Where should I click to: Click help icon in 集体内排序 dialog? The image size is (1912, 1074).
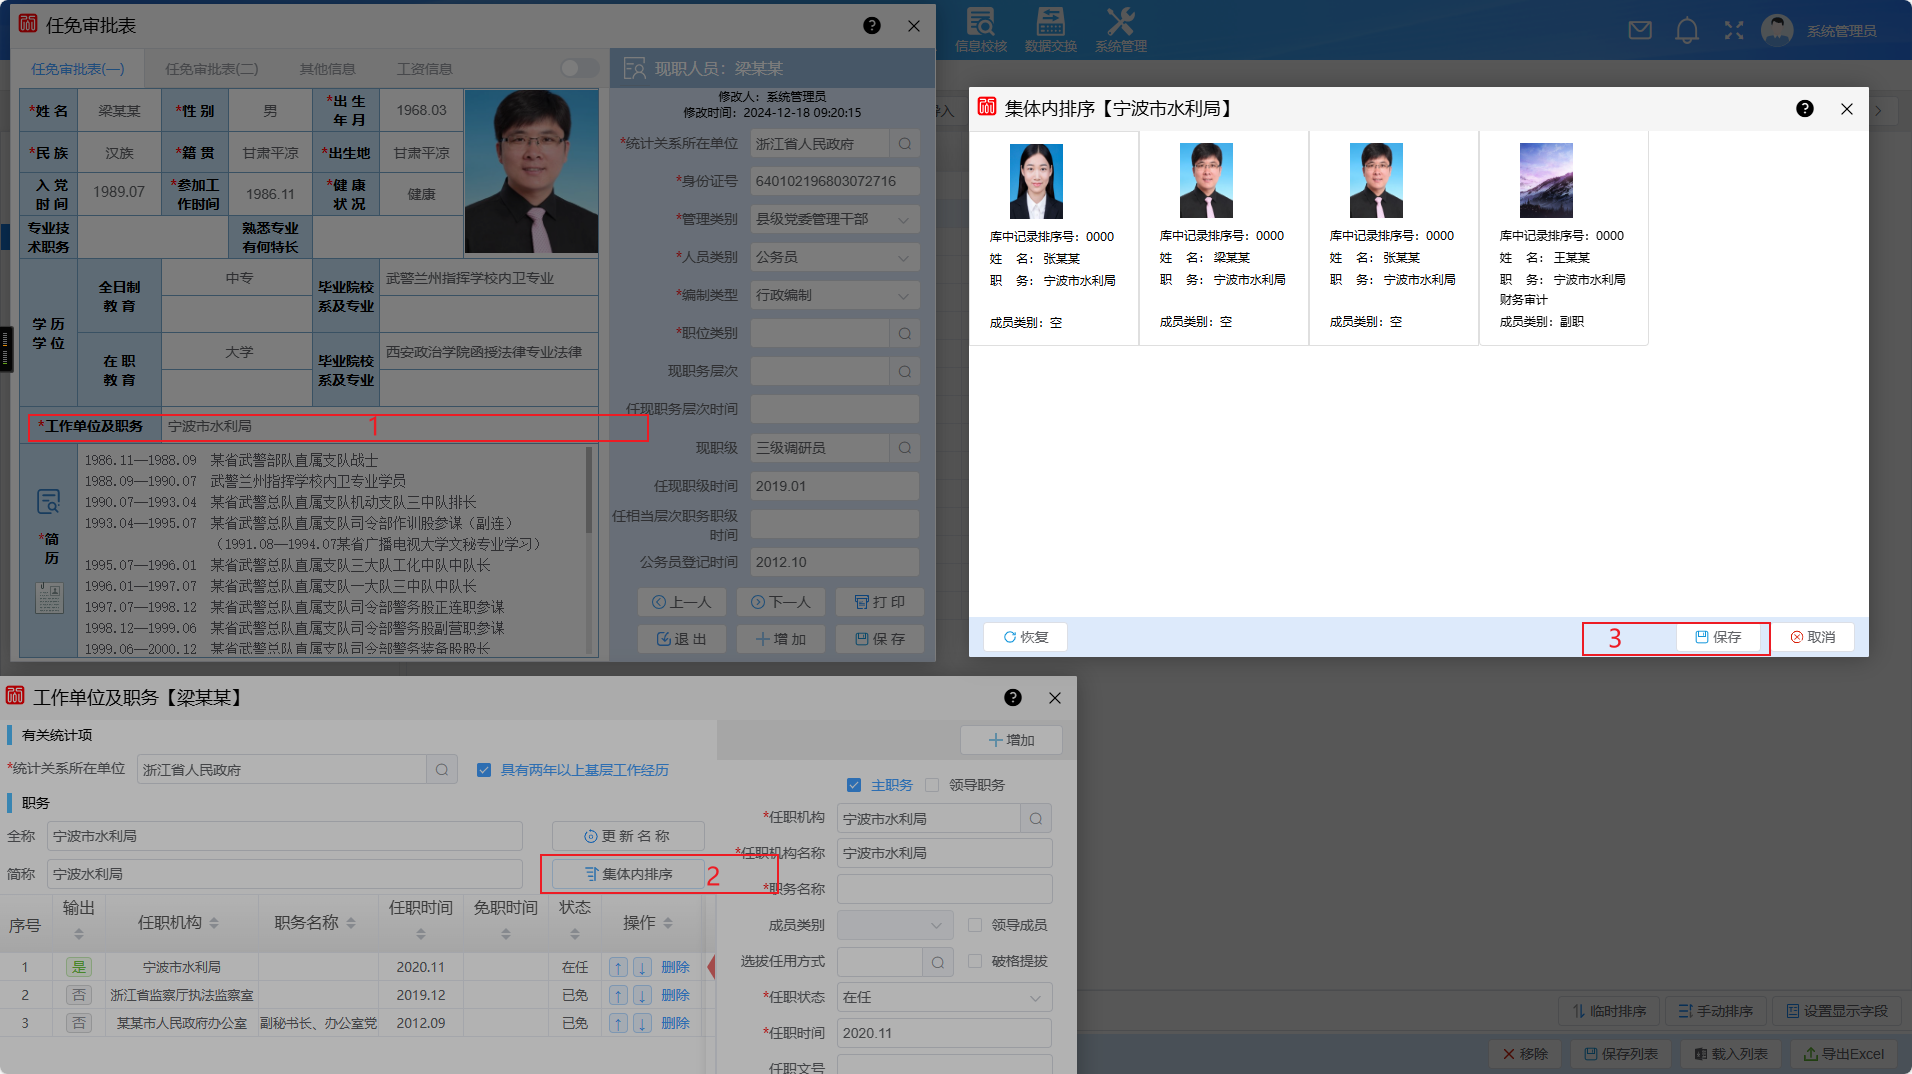coord(1805,109)
